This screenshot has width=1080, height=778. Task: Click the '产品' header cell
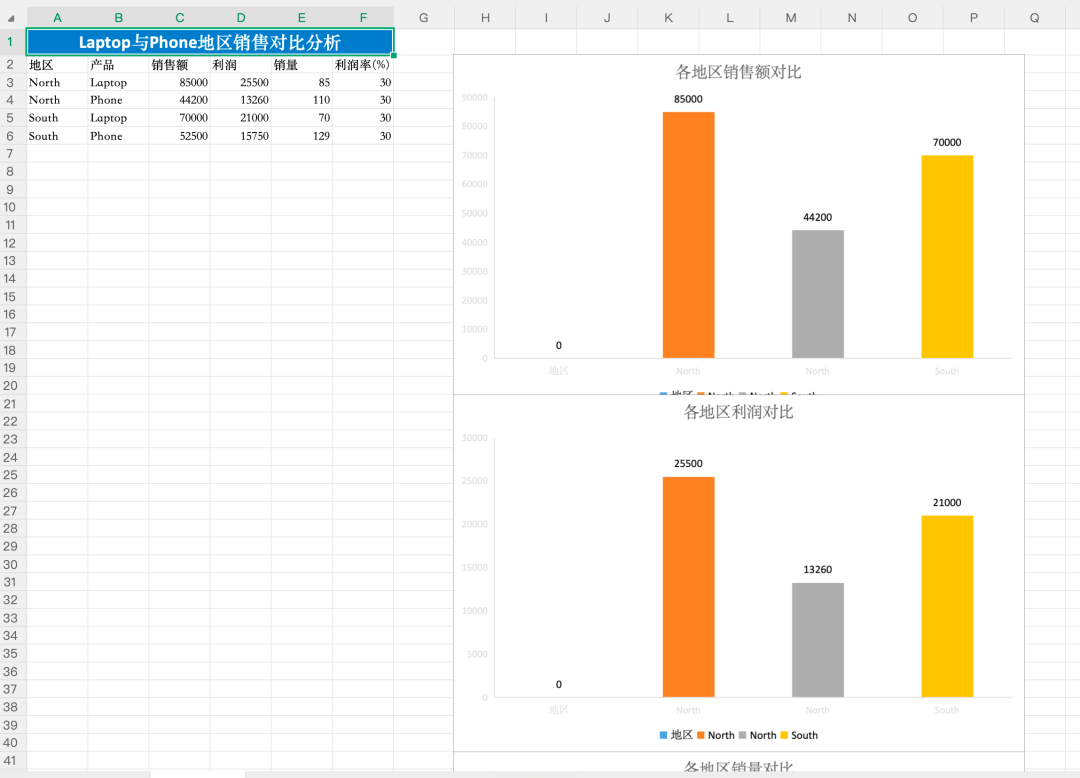coord(118,65)
